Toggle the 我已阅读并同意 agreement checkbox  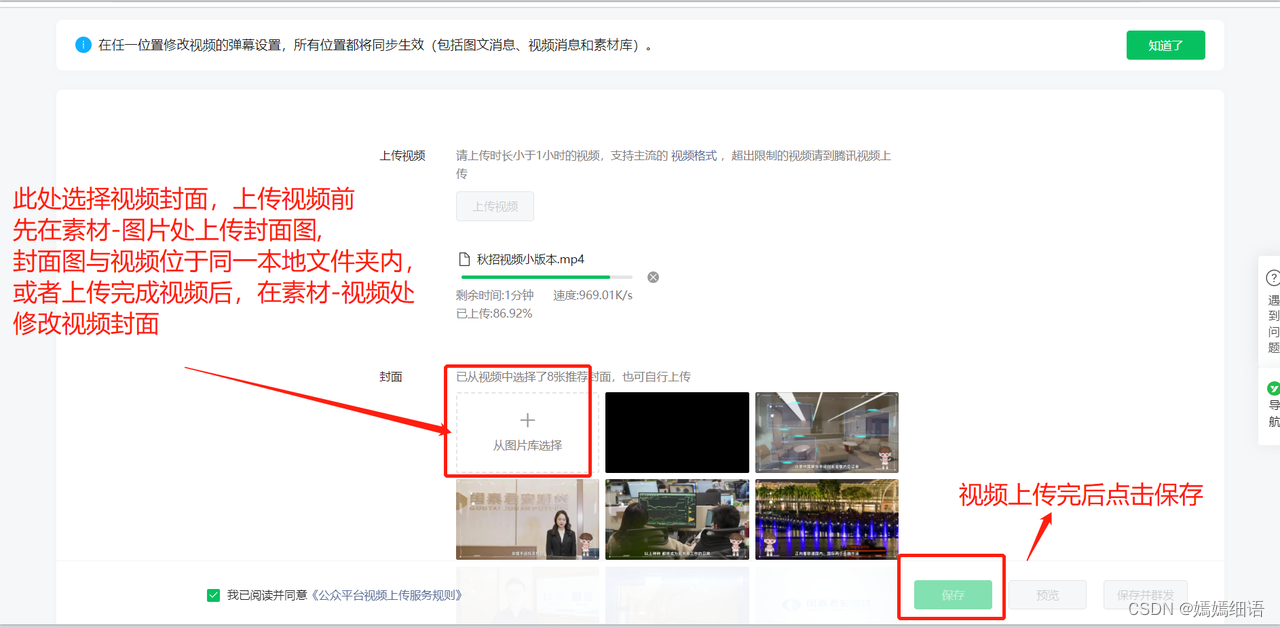point(213,595)
